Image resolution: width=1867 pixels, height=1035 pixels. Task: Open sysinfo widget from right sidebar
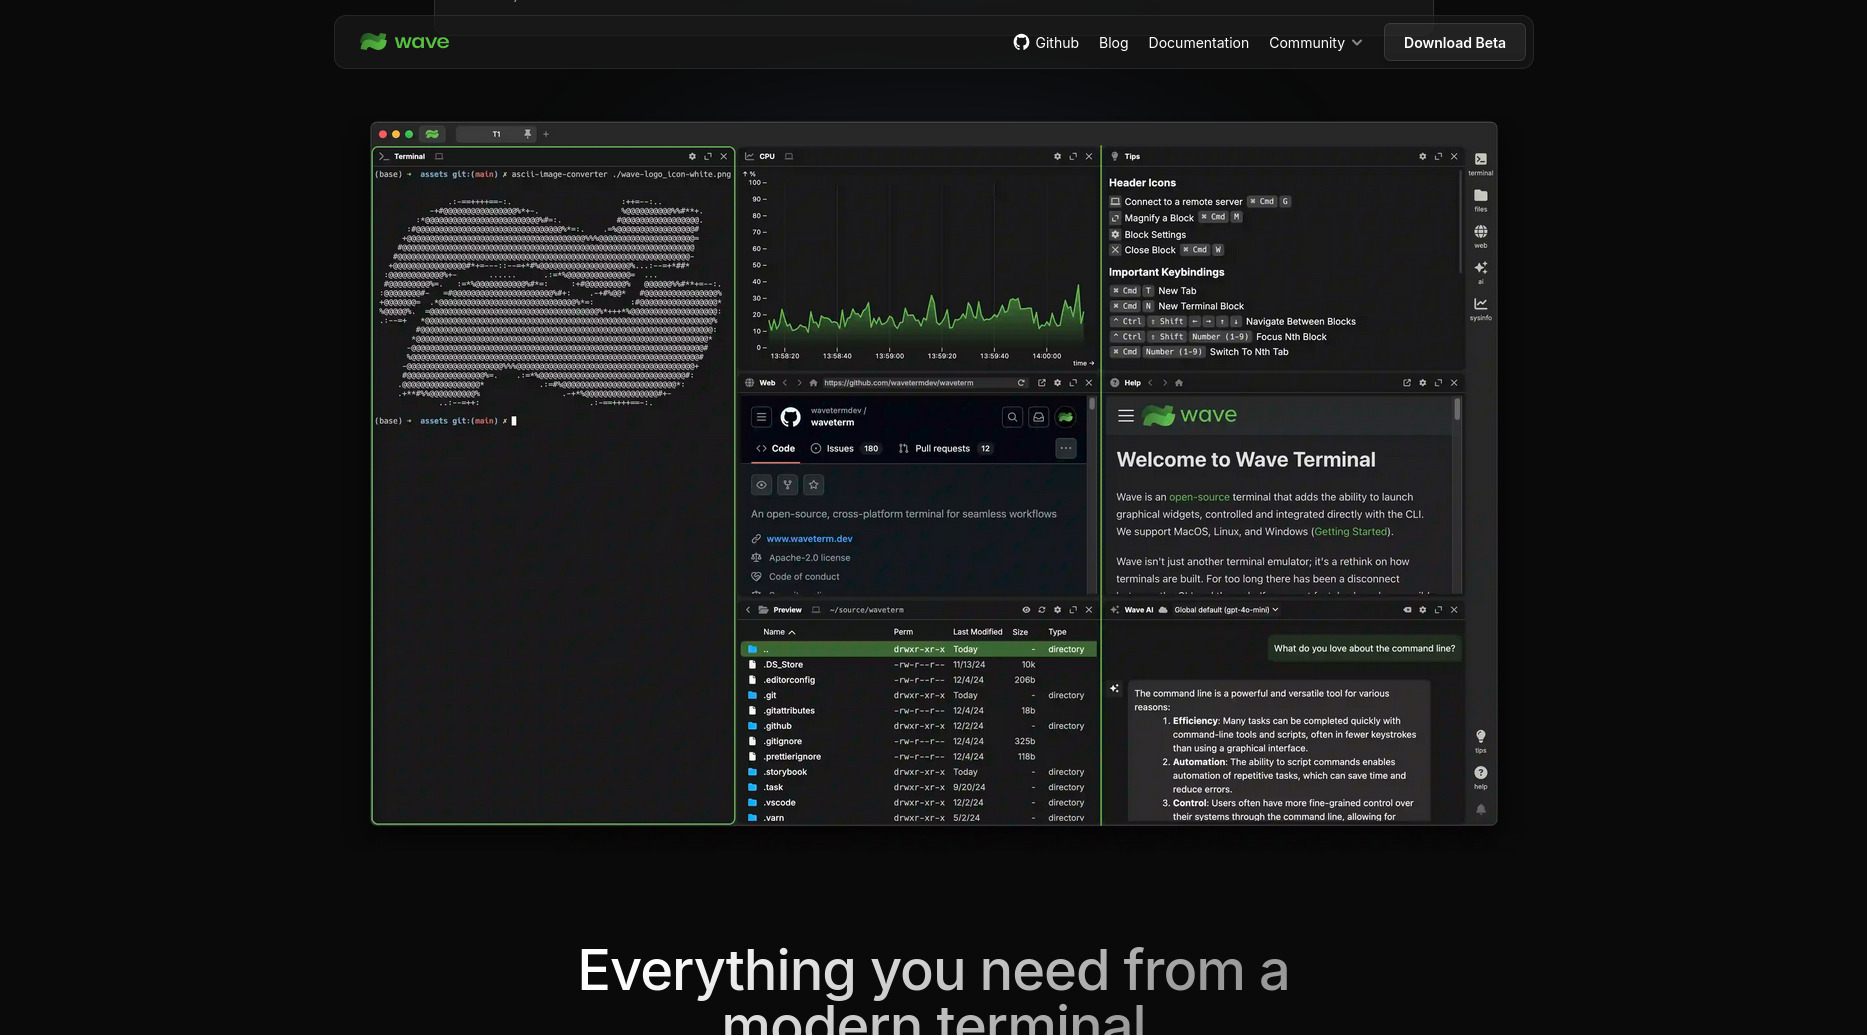tap(1480, 308)
